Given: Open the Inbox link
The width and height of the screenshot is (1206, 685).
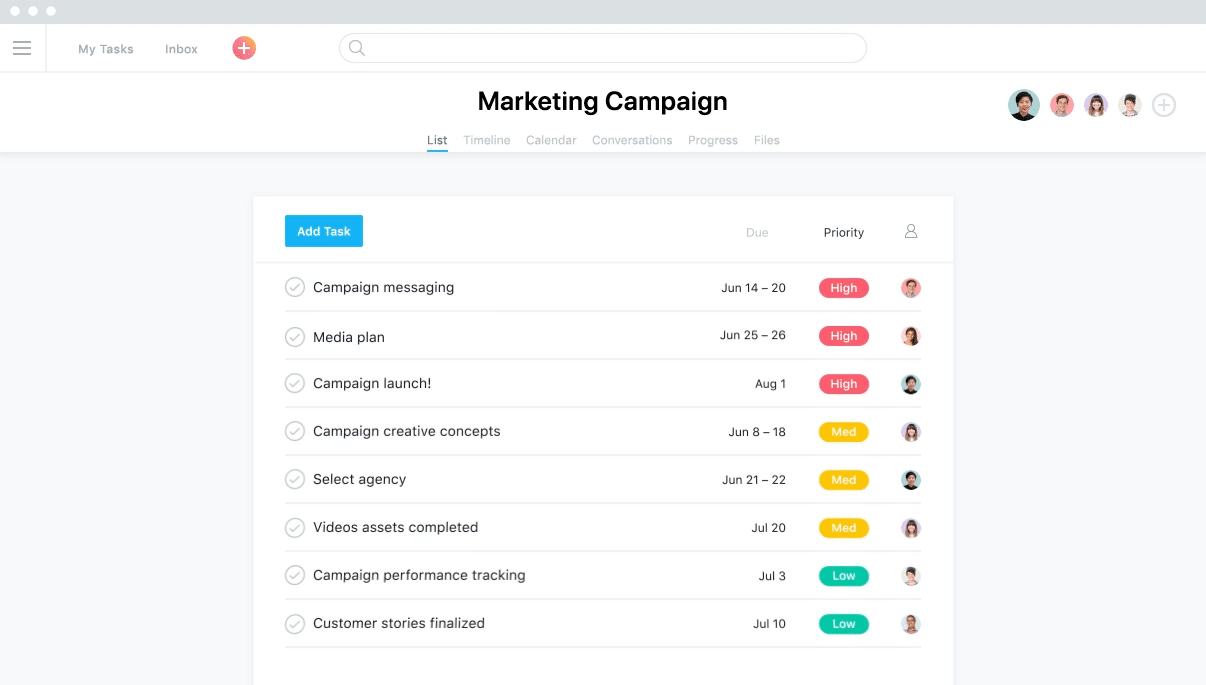Looking at the screenshot, I should click(x=180, y=48).
